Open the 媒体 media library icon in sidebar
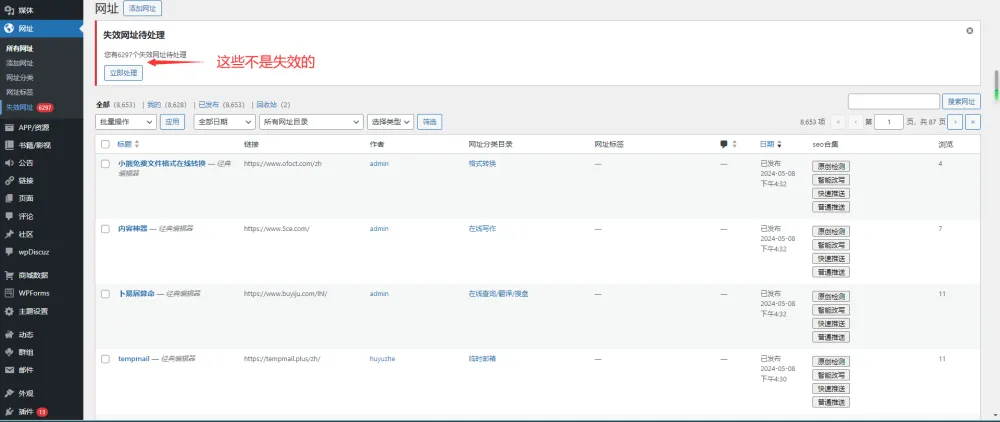 (x=9, y=10)
